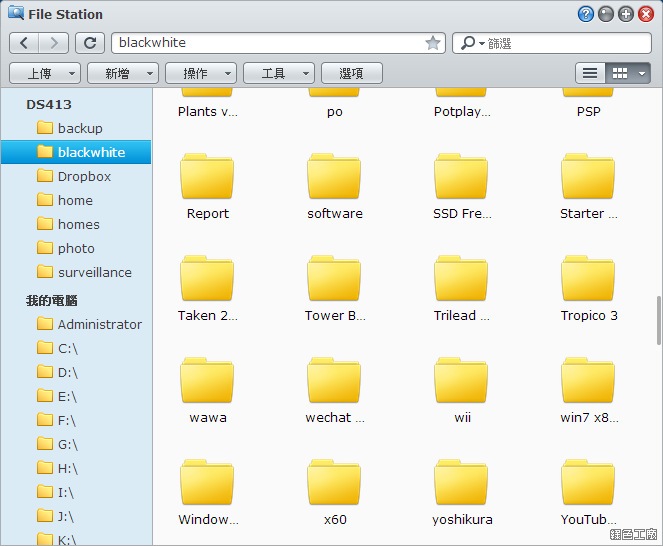
Task: Click the Potplay... folder label
Action: [x=462, y=112]
